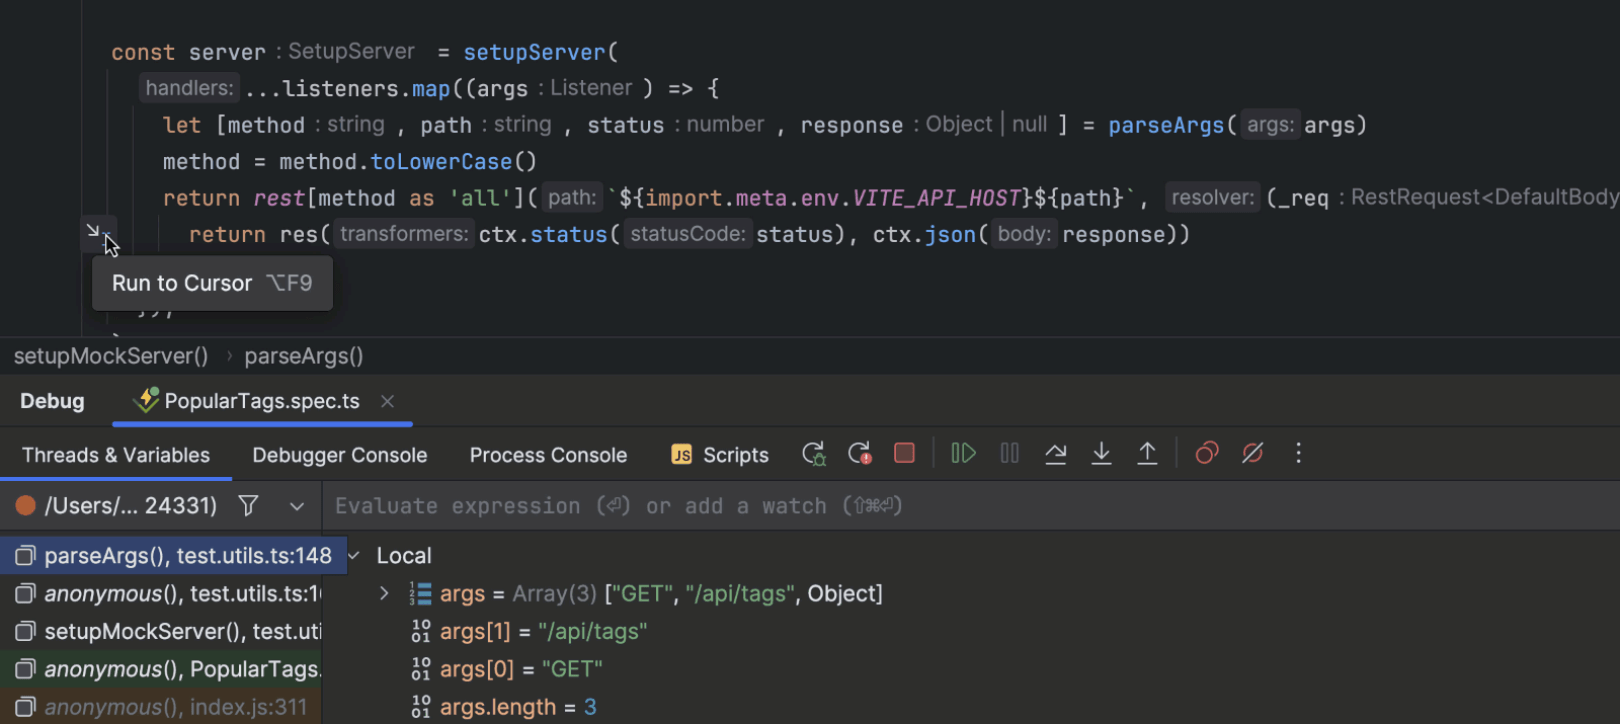The image size is (1620, 724).
Task: Resume program execution
Action: click(x=963, y=454)
